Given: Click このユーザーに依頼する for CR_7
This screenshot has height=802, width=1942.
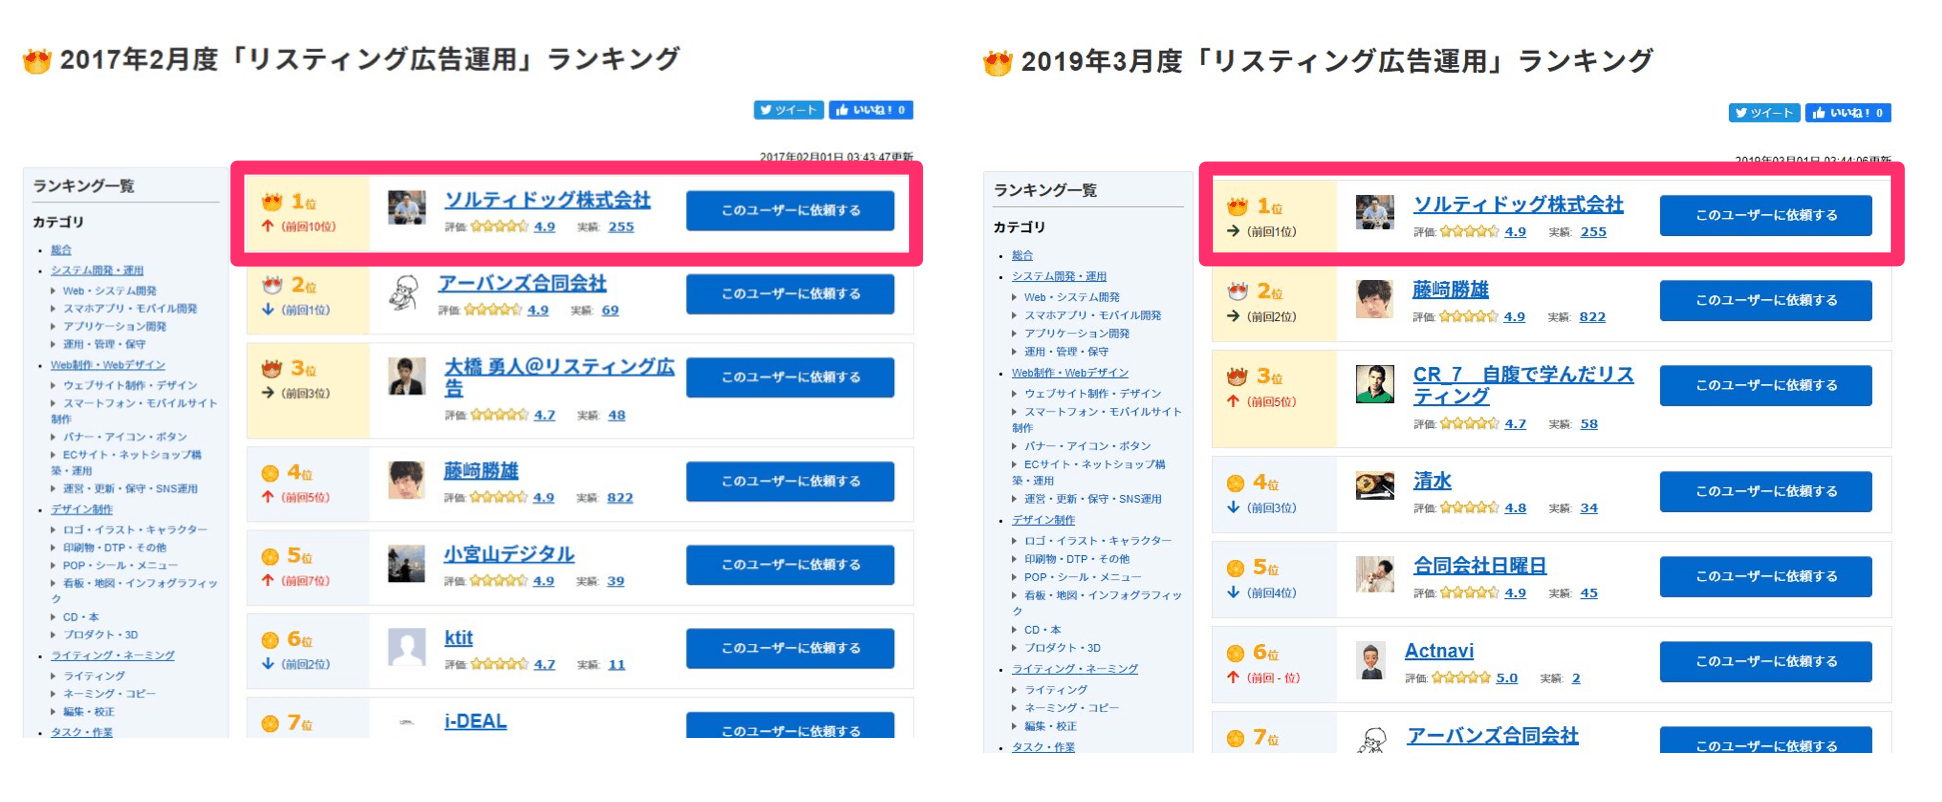Looking at the screenshot, I should [1766, 385].
